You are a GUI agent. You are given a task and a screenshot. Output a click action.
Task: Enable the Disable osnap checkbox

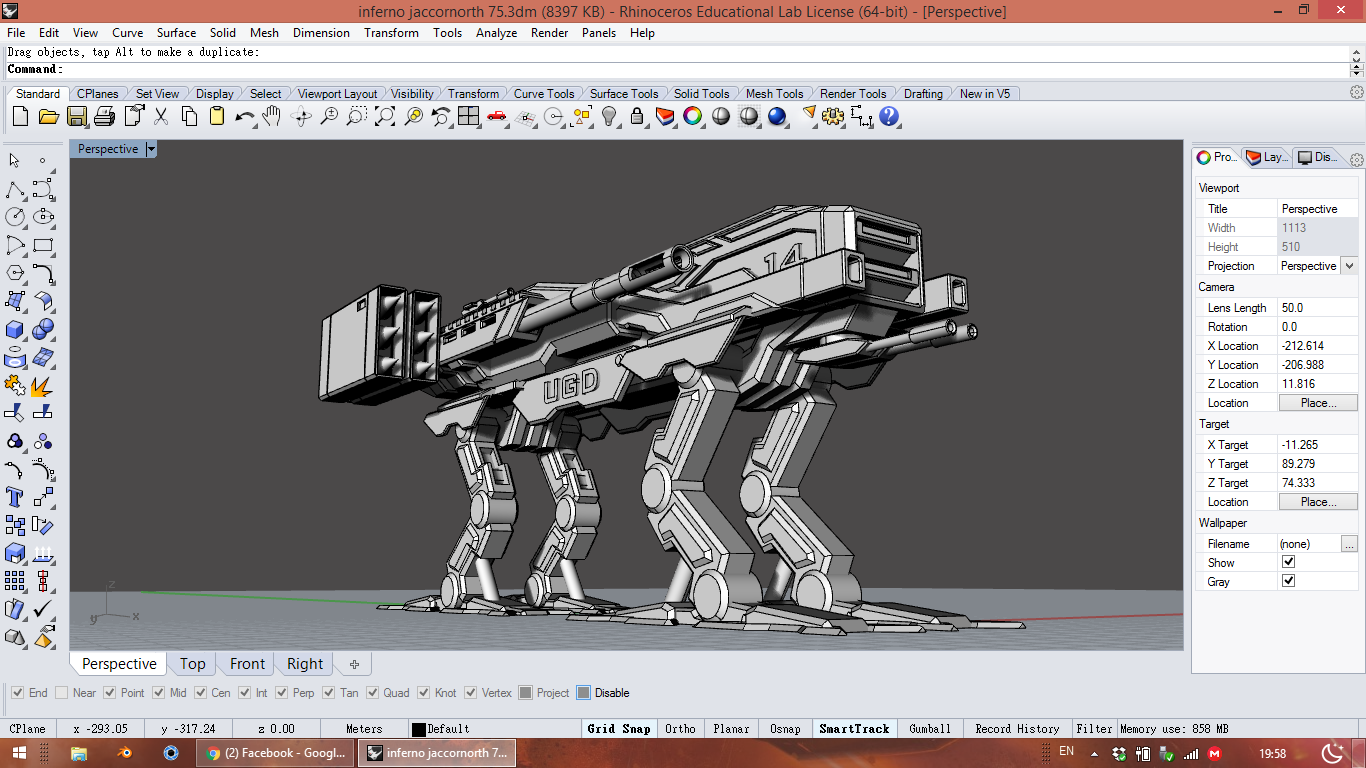point(584,693)
